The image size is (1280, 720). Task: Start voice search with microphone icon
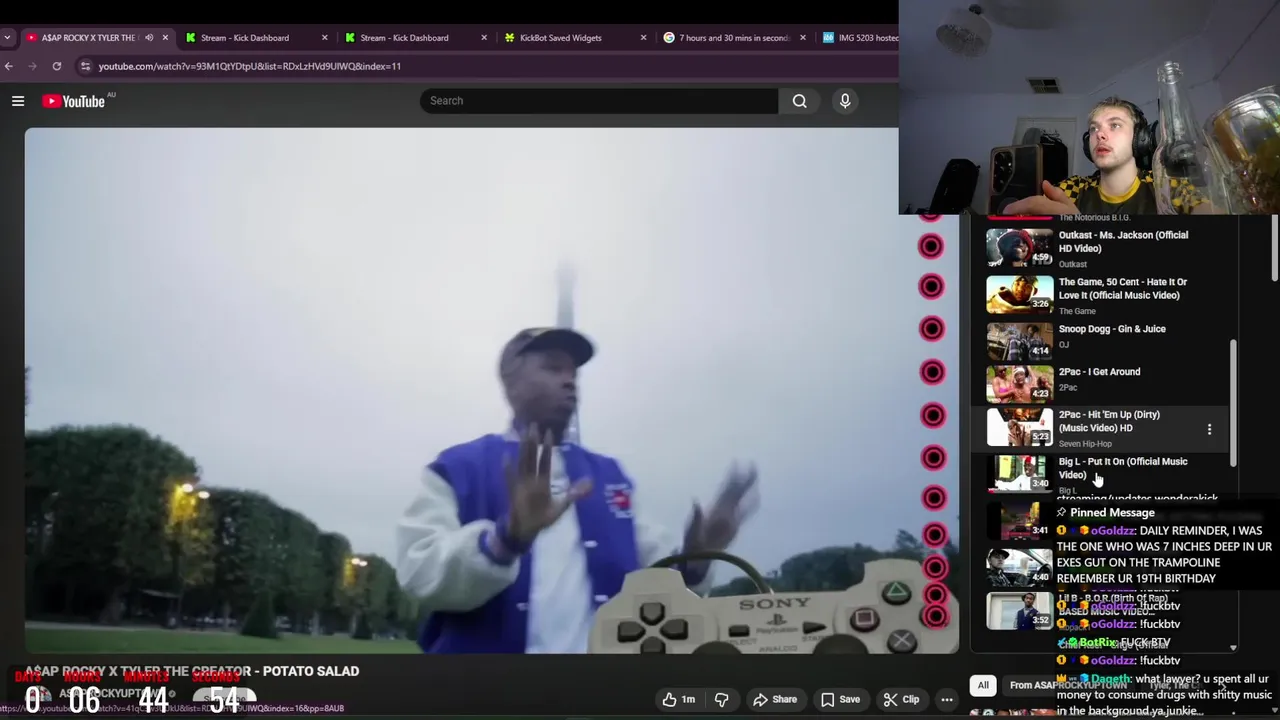845,100
